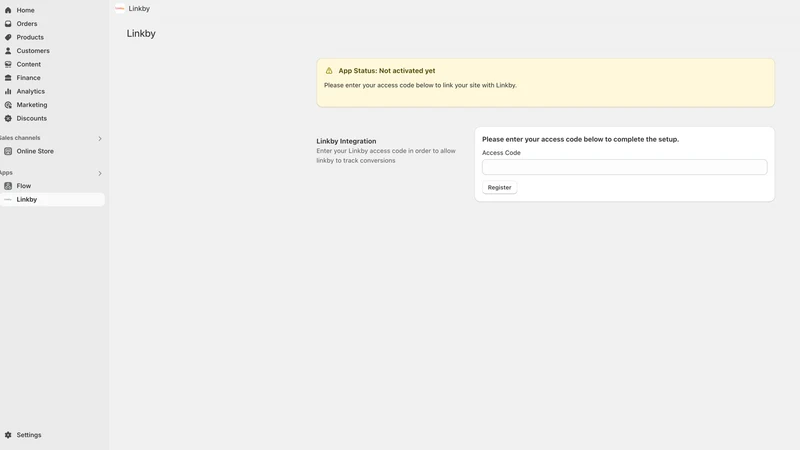Click the Analytics bar chart icon
The height and width of the screenshot is (450, 800).
[8, 91]
